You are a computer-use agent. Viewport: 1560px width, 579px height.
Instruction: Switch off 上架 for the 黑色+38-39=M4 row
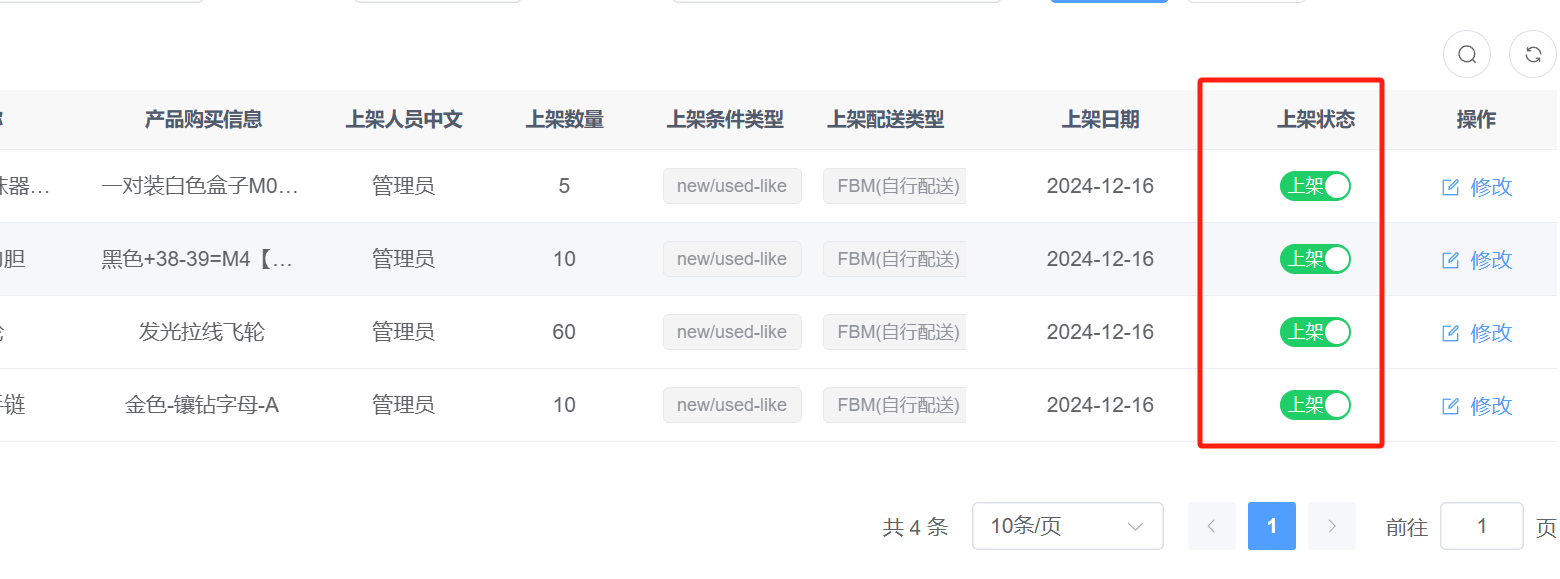point(1315,259)
